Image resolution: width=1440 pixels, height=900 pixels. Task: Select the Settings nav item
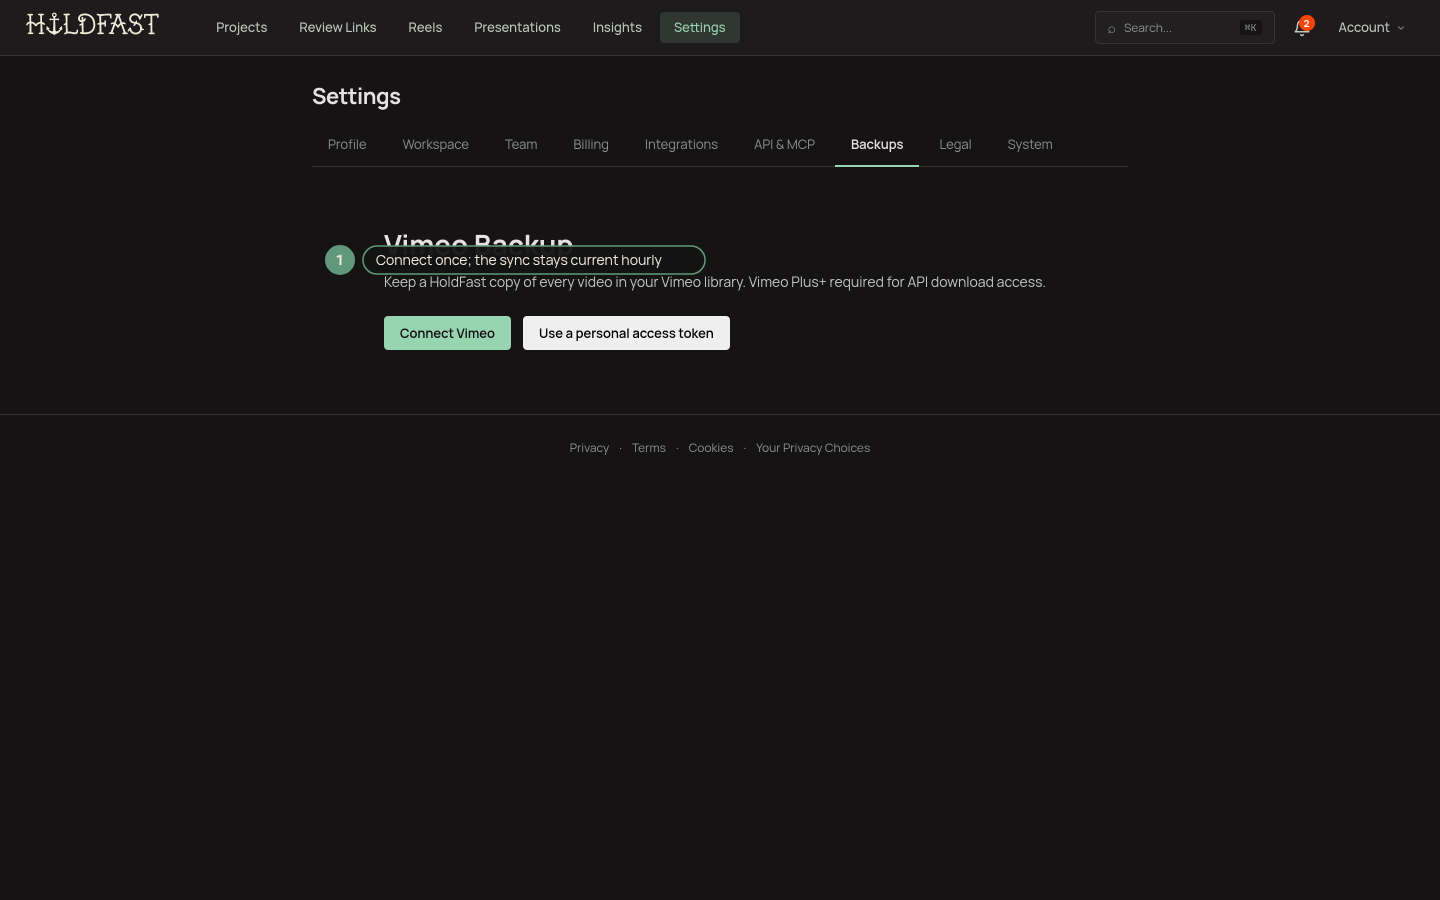click(x=700, y=28)
